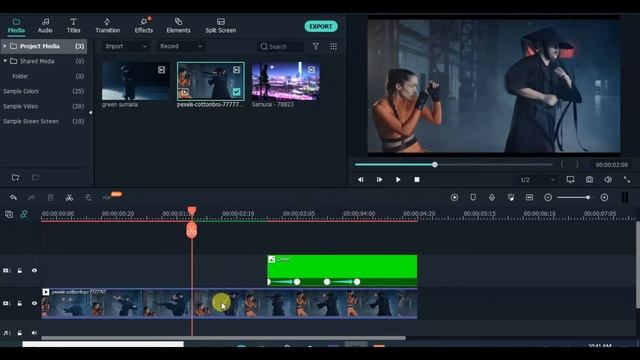Open the Effects tab

pyautogui.click(x=144, y=25)
